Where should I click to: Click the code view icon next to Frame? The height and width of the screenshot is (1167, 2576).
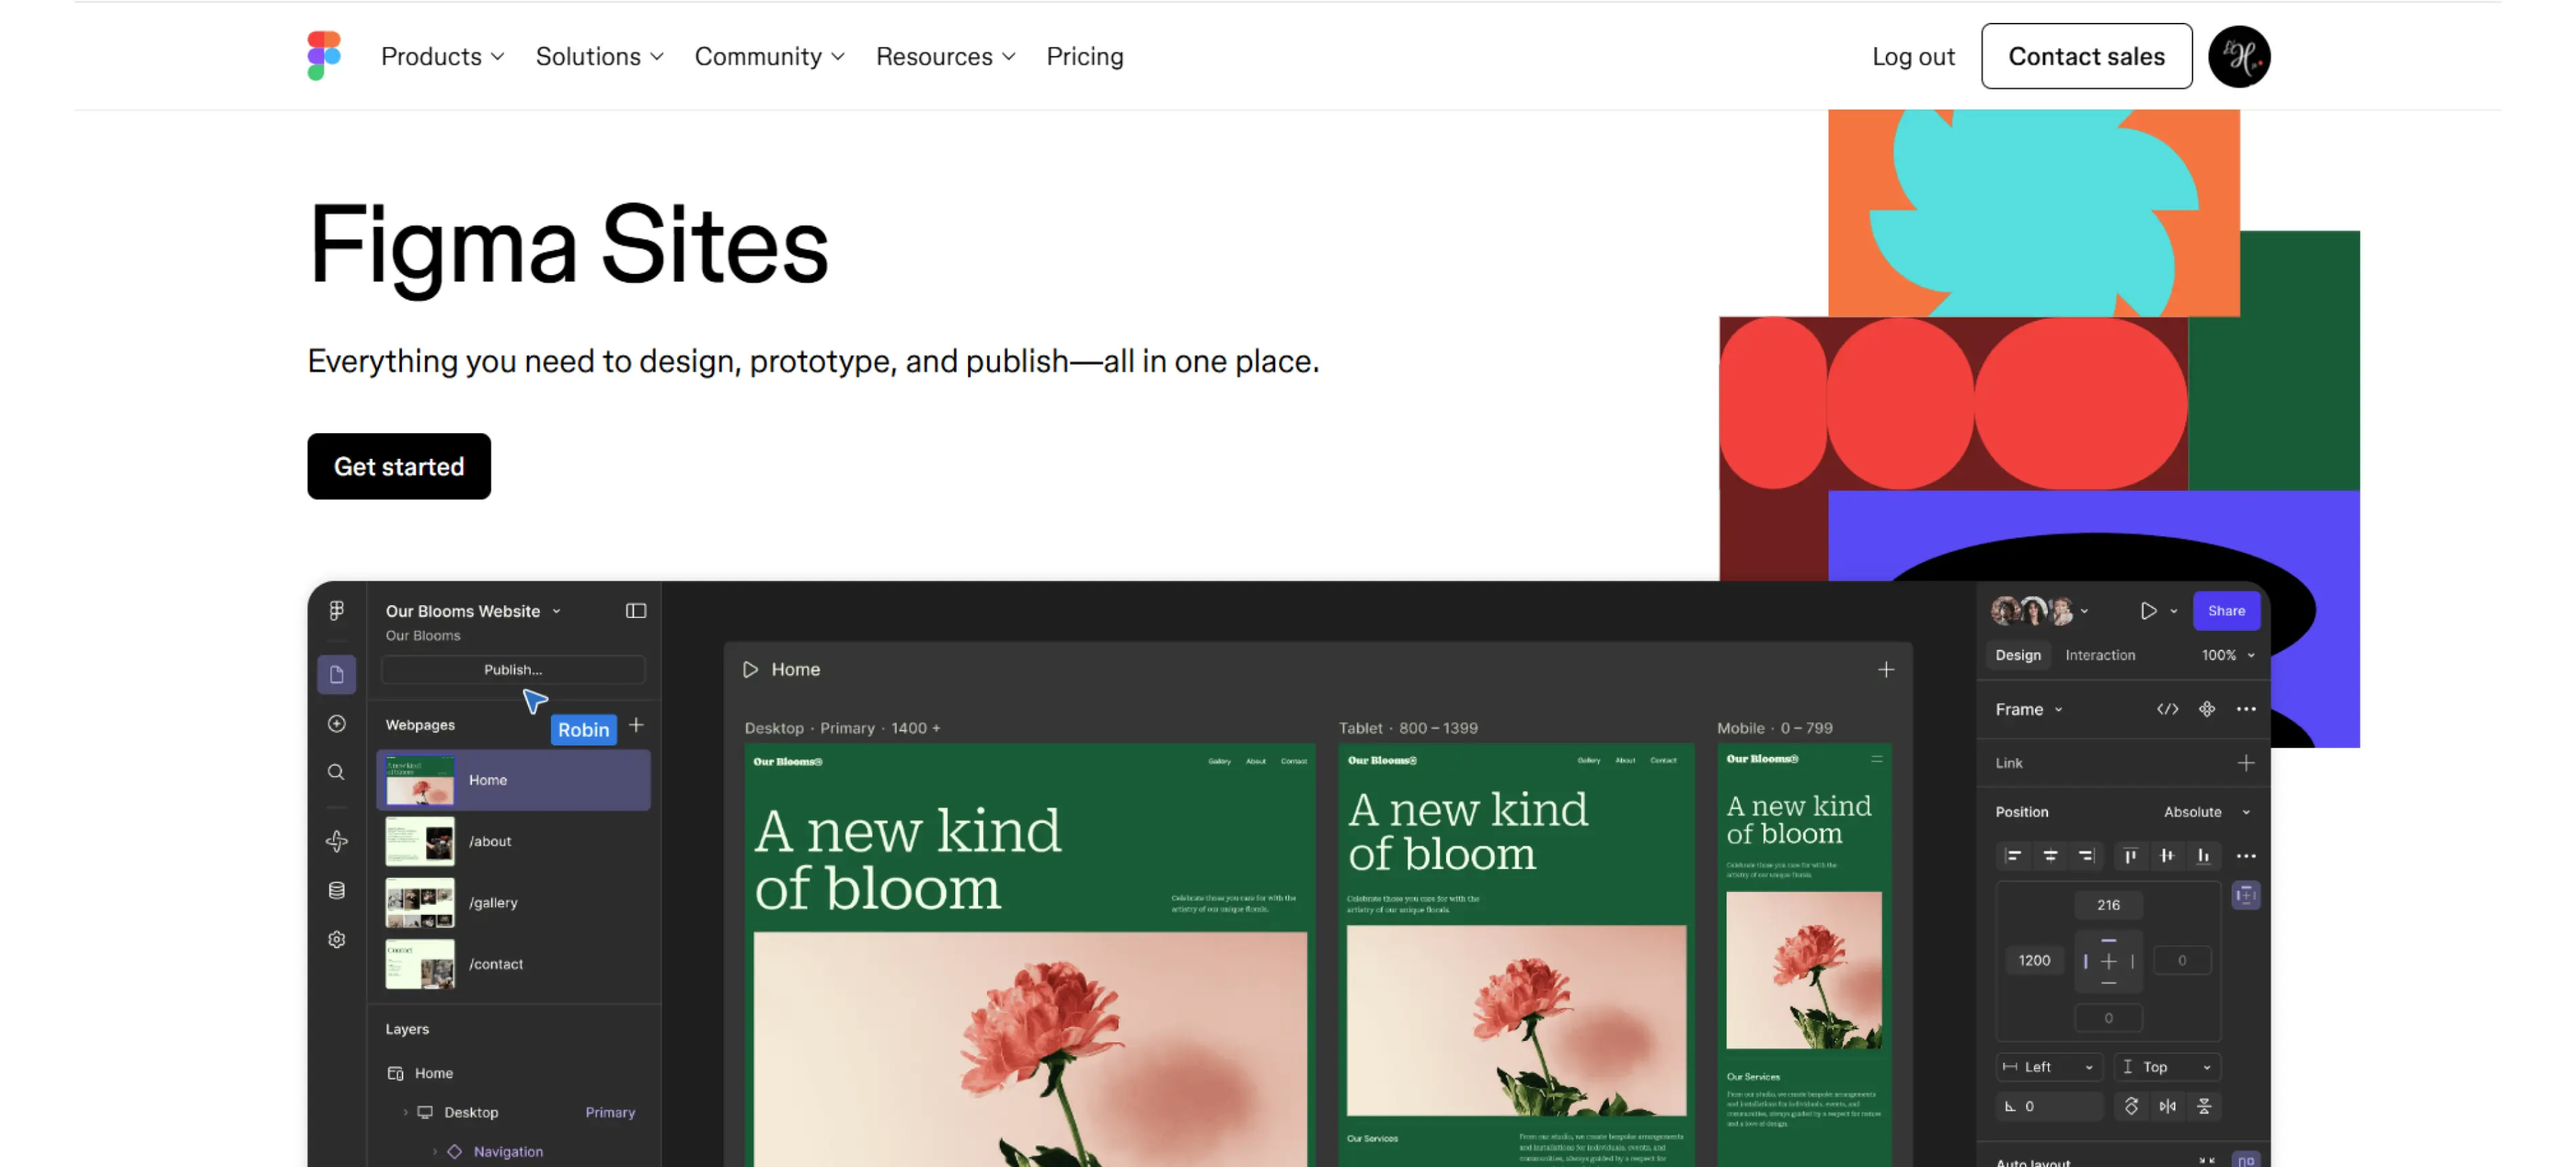coord(2169,709)
